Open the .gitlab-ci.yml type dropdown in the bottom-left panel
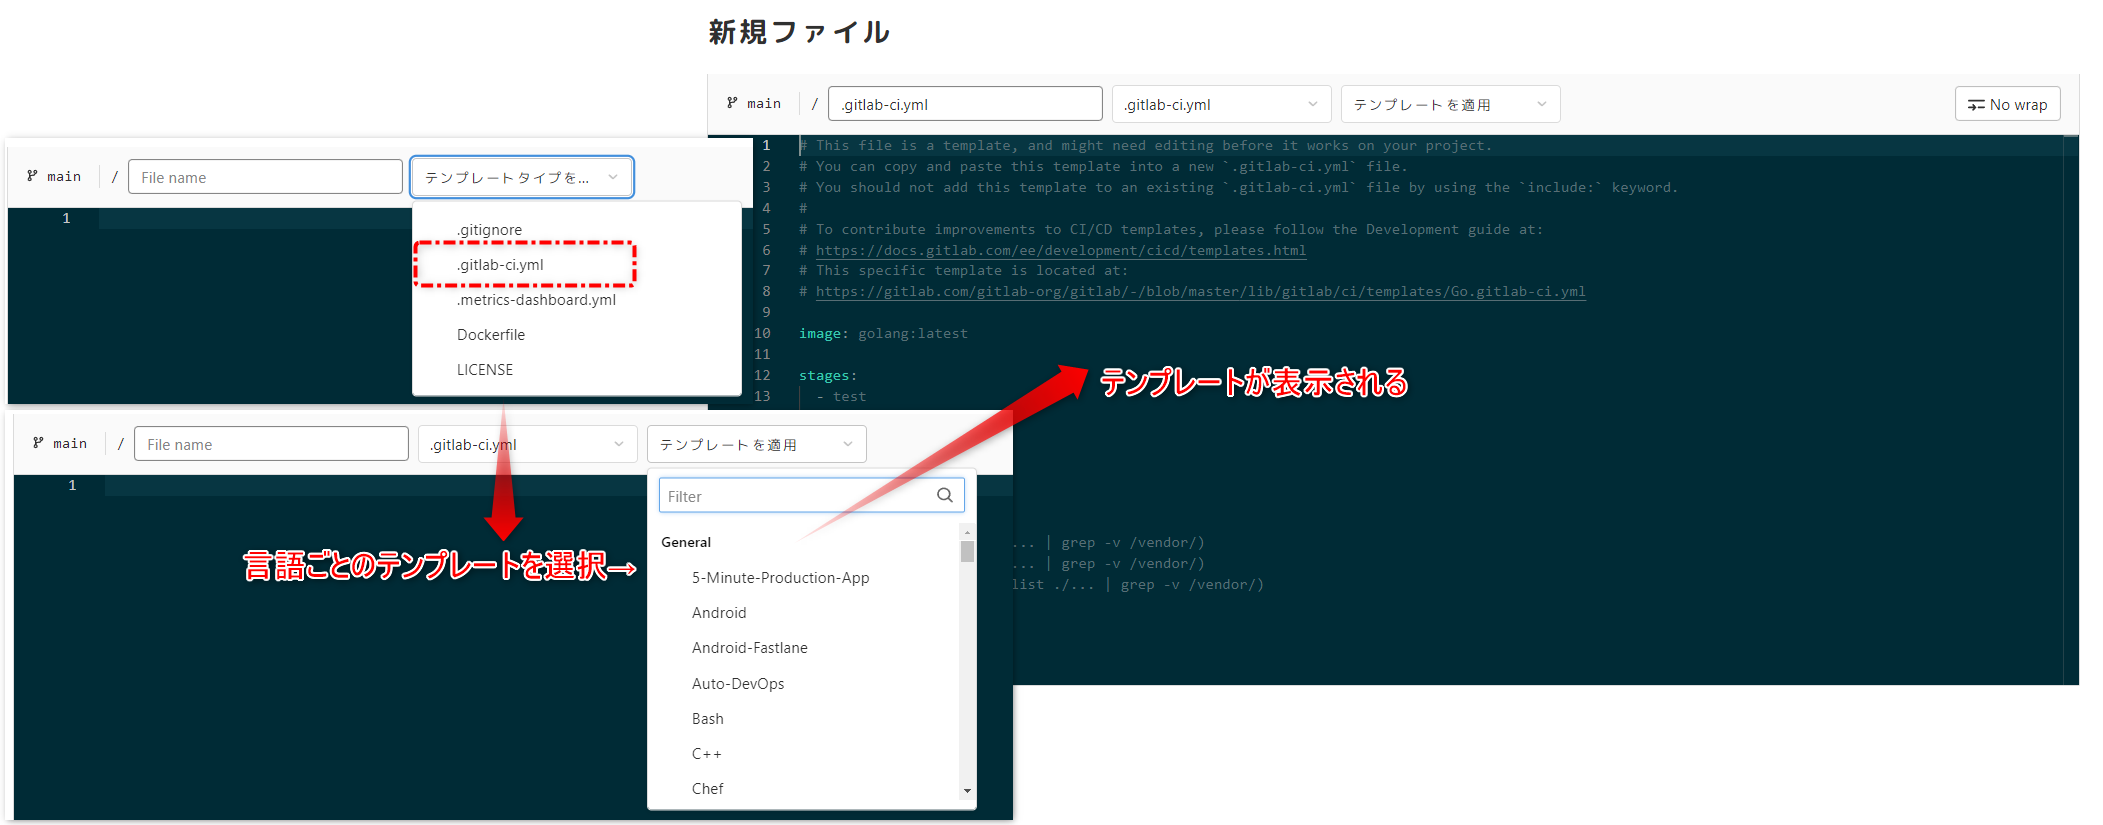2103x825 pixels. coord(527,444)
